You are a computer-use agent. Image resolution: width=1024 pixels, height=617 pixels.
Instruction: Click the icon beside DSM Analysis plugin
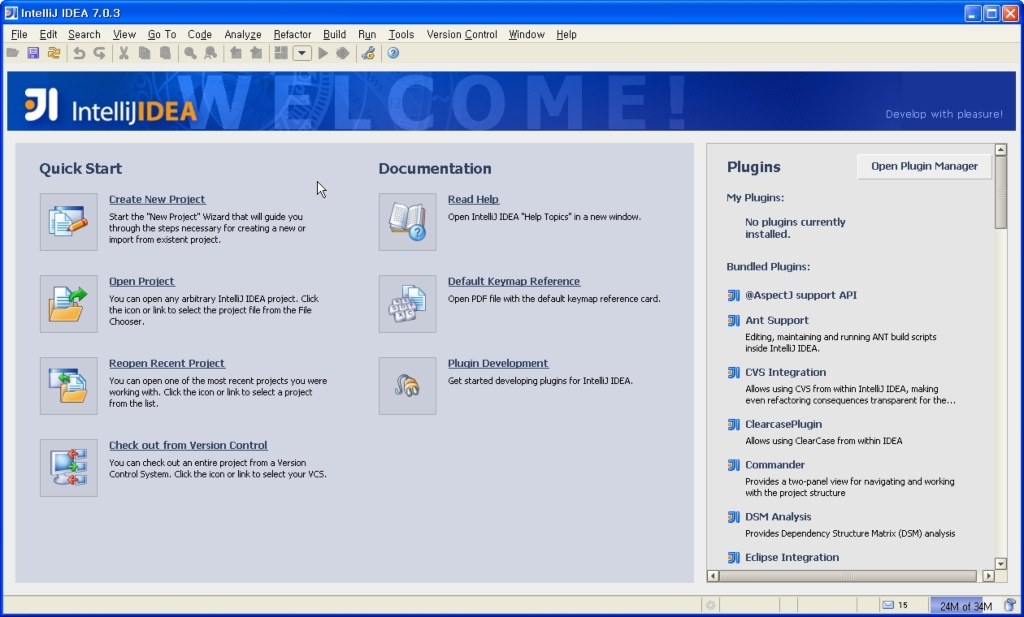[733, 517]
